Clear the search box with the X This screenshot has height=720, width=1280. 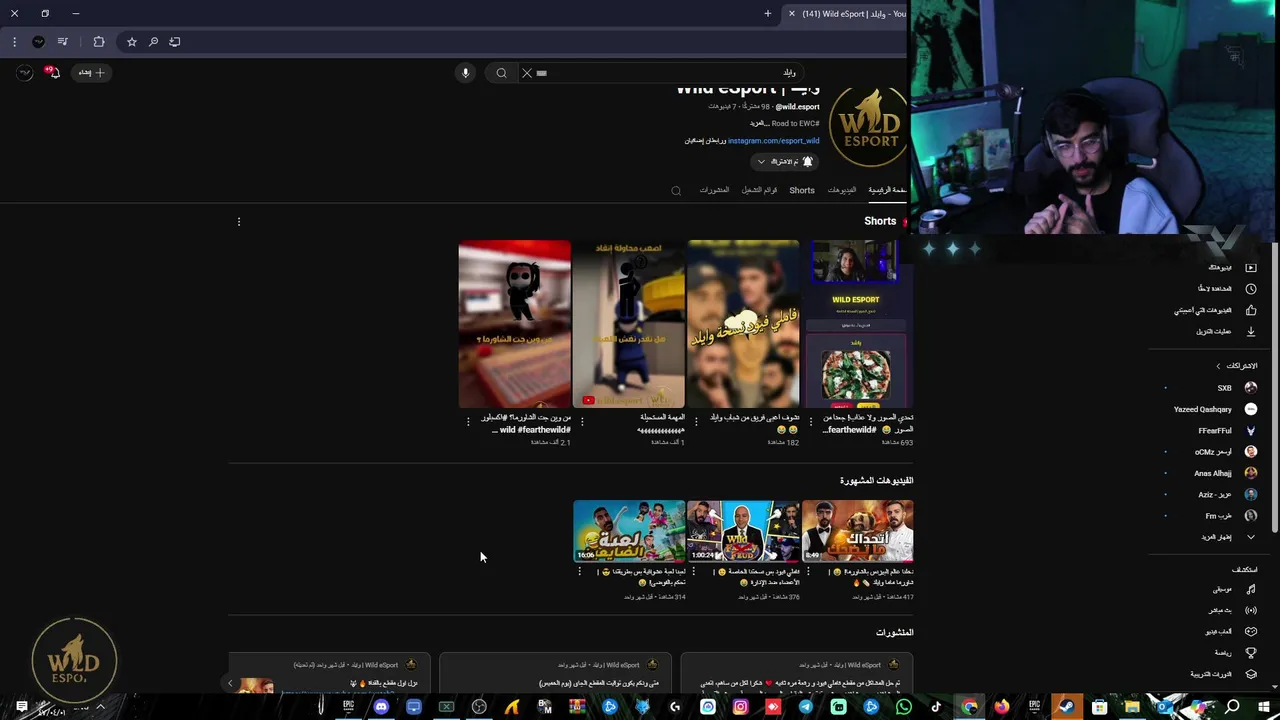point(527,73)
